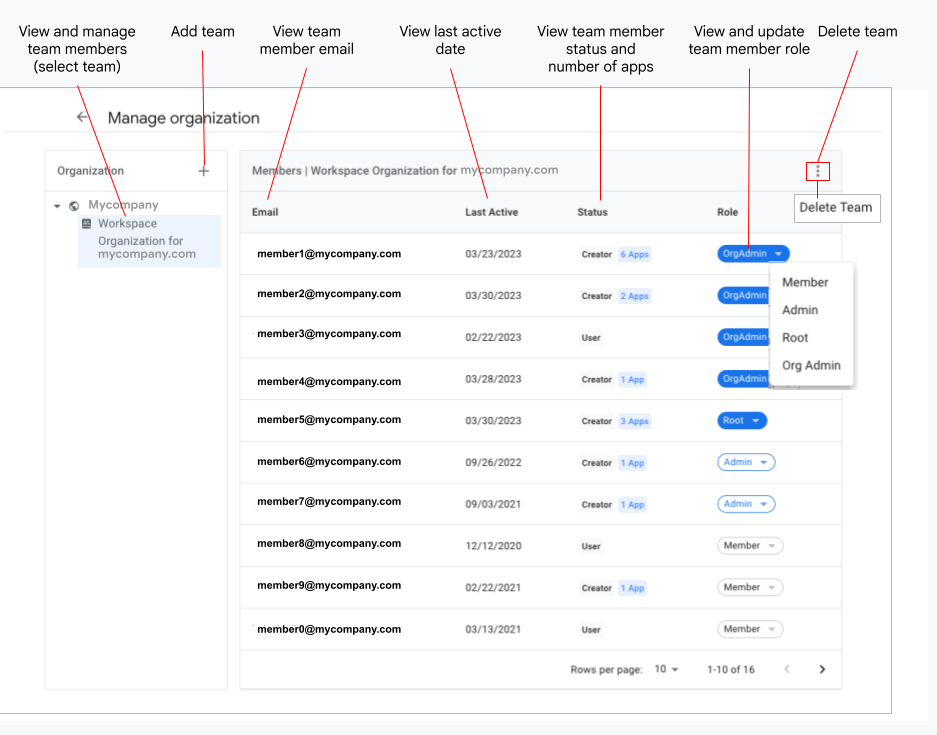The image size is (937, 735).
Task: Collapse the Mycompany tree node
Action: pos(57,206)
